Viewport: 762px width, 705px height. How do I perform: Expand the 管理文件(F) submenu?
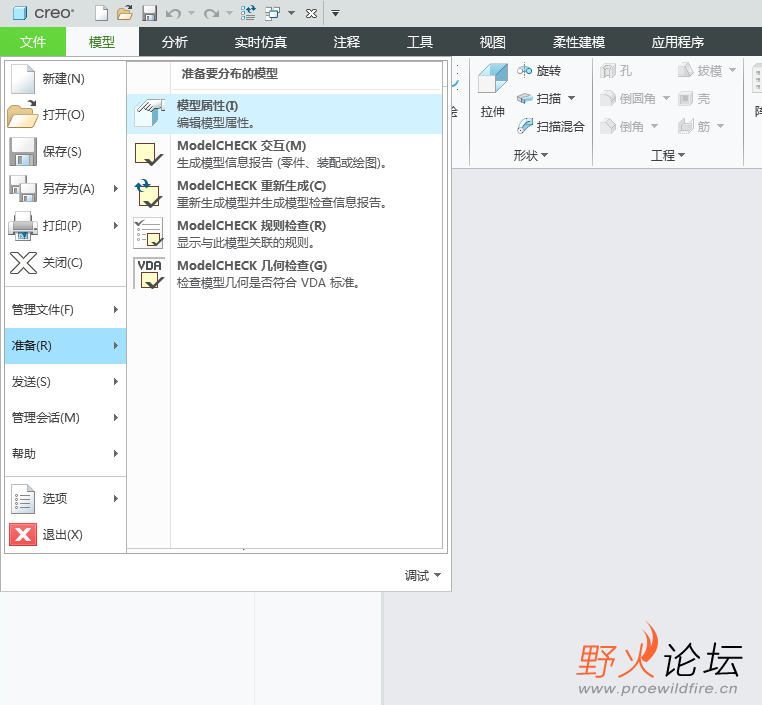pyautogui.click(x=66, y=310)
